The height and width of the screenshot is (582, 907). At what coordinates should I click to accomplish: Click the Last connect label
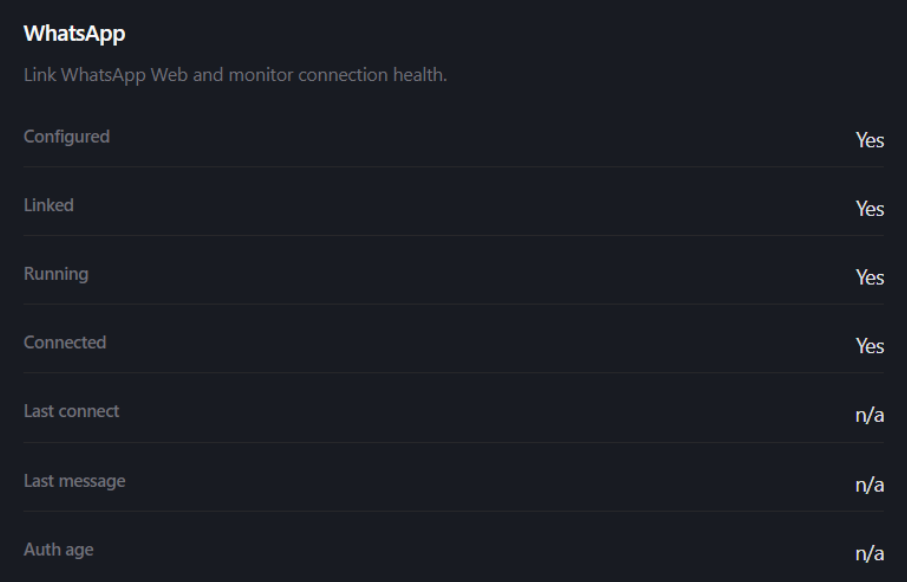point(71,411)
